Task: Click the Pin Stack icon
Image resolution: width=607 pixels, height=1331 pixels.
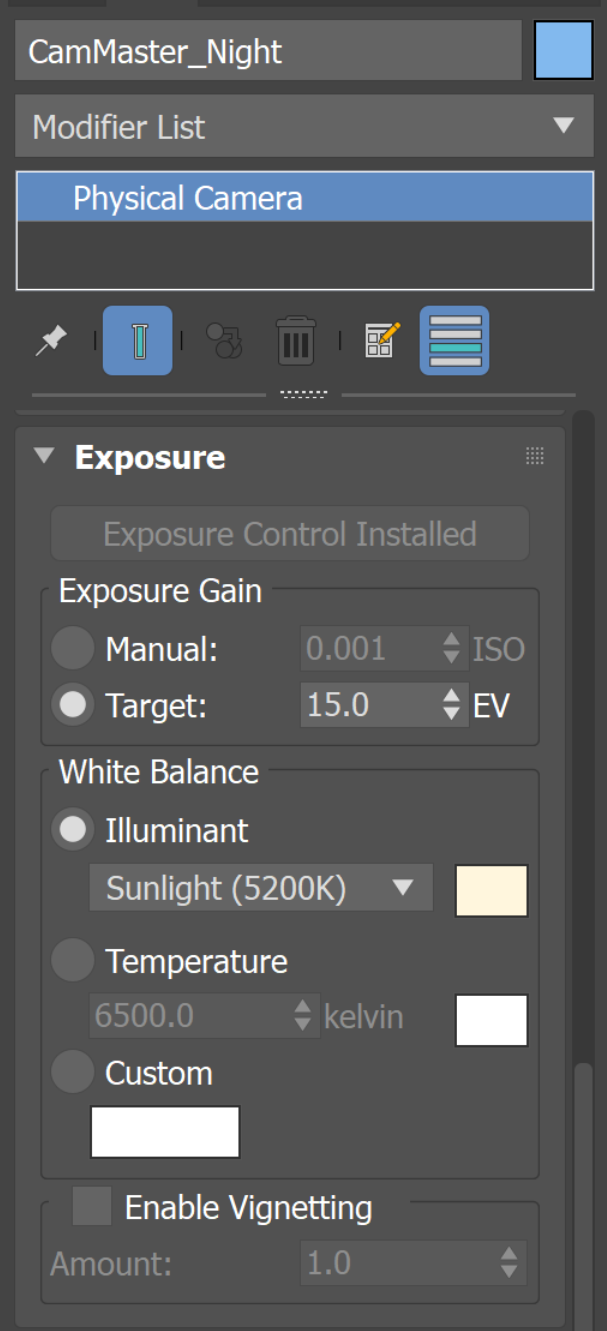Action: point(51,341)
